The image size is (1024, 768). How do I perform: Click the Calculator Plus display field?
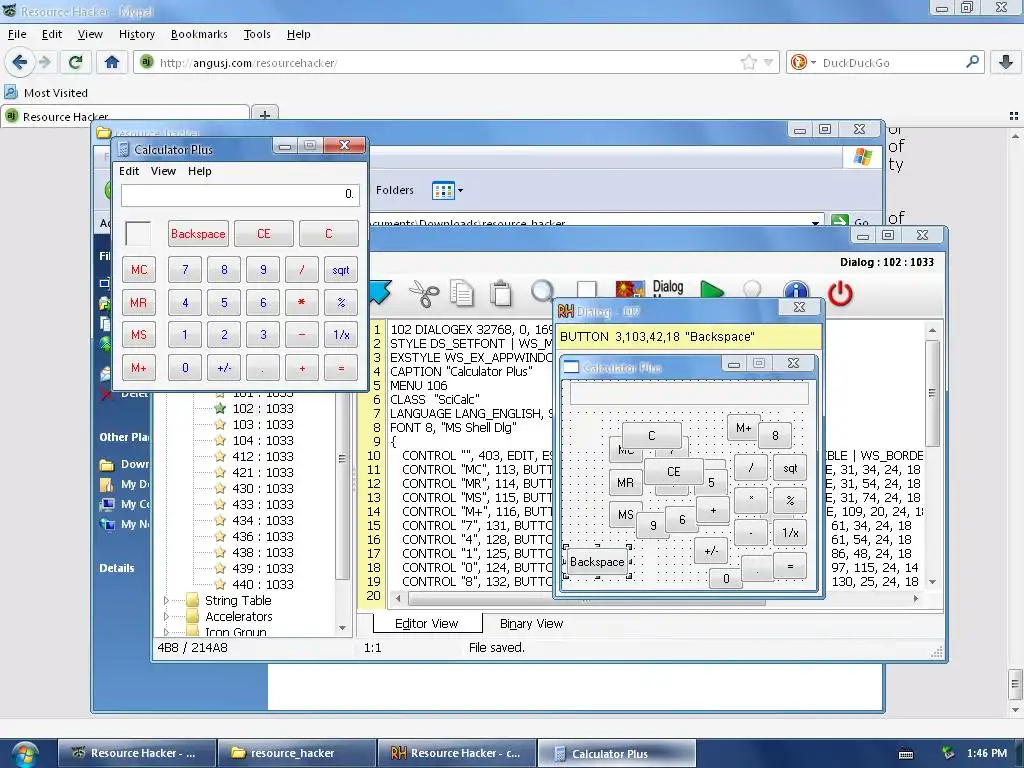(x=240, y=195)
